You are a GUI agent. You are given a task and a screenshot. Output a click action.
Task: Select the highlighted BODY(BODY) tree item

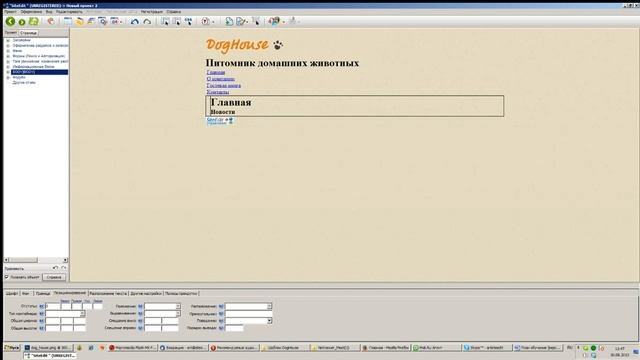click(40, 72)
